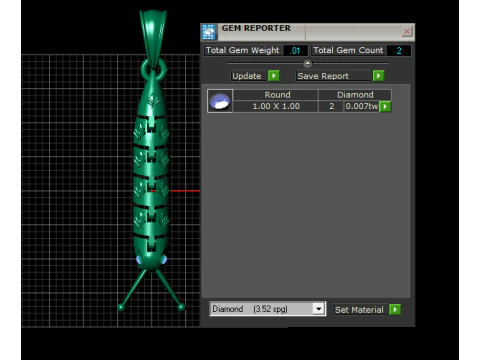The width and height of the screenshot is (480, 360).
Task: Click the Save Report button
Action: (334, 76)
